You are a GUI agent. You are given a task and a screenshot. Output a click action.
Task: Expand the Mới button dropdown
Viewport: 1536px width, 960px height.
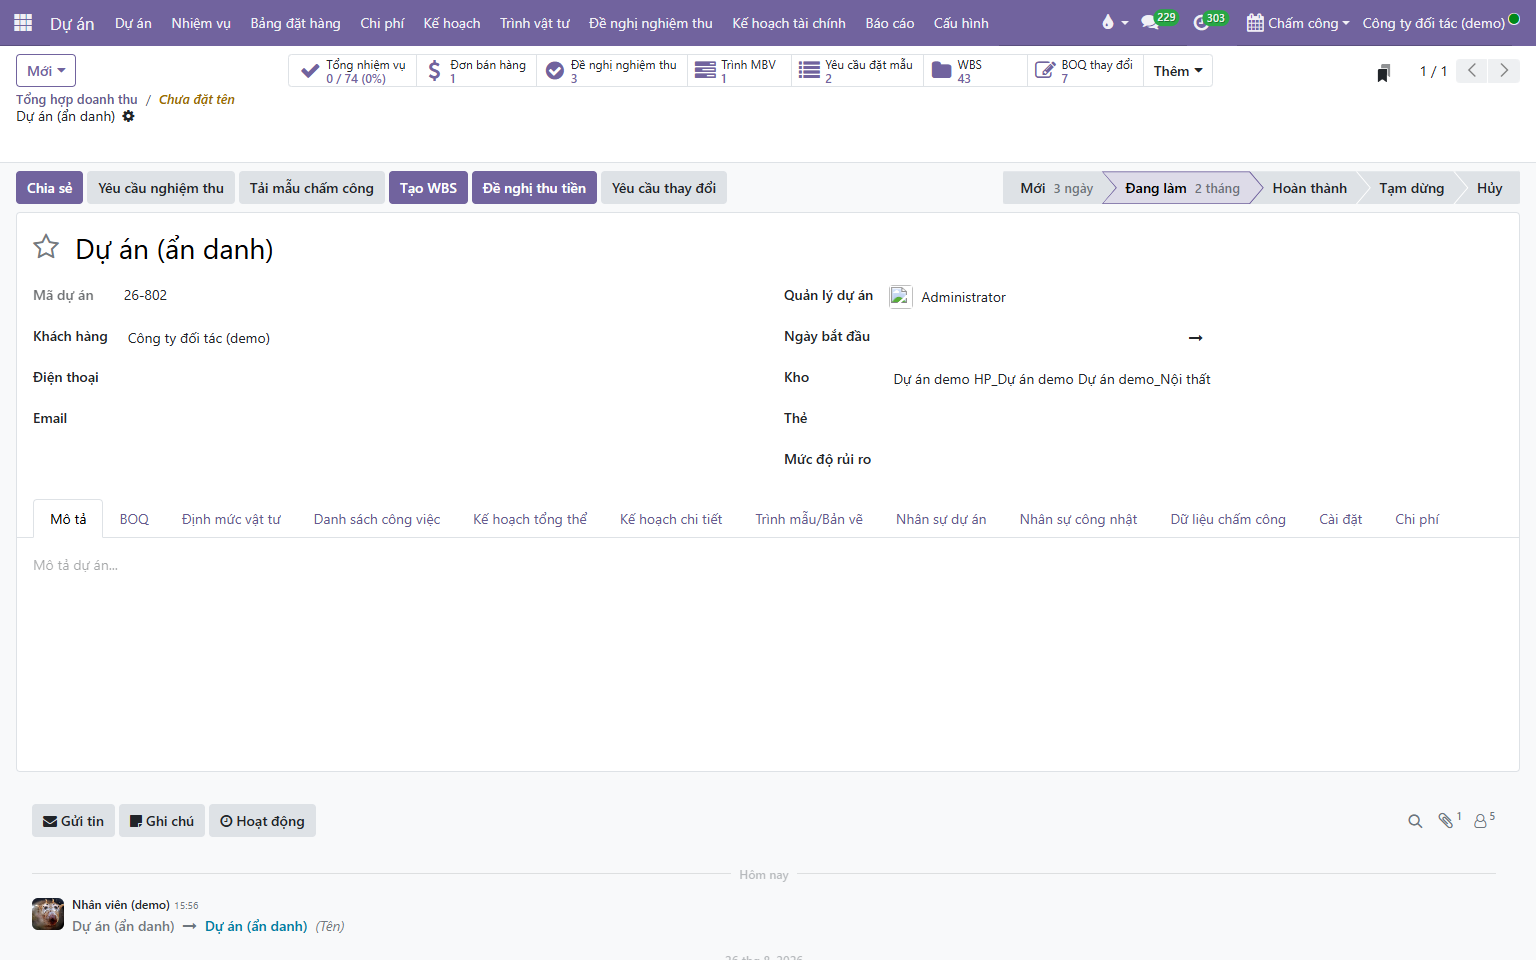pos(46,71)
